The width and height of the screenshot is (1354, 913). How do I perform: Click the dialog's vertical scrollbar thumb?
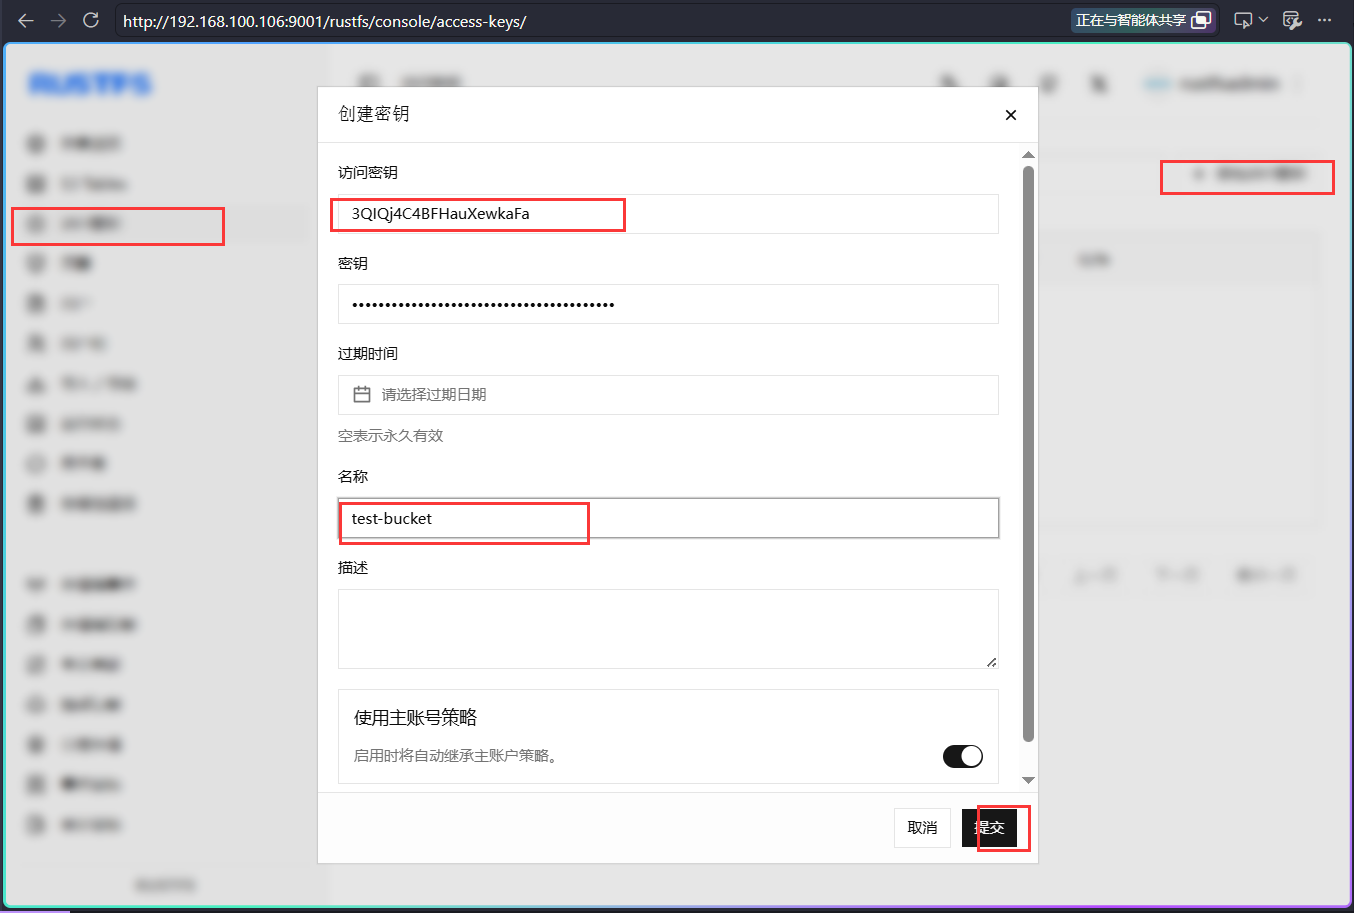tap(1028, 454)
